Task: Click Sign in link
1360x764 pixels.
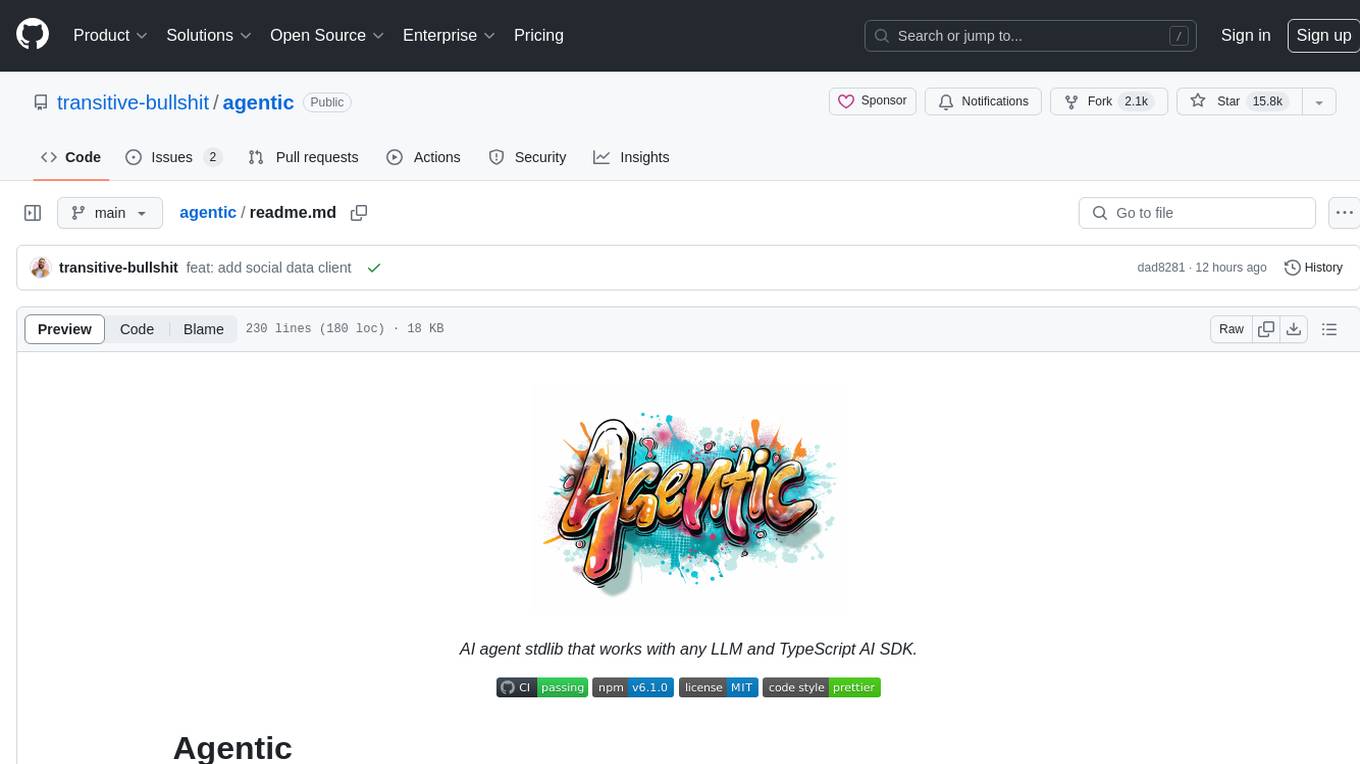Action: (x=1246, y=35)
